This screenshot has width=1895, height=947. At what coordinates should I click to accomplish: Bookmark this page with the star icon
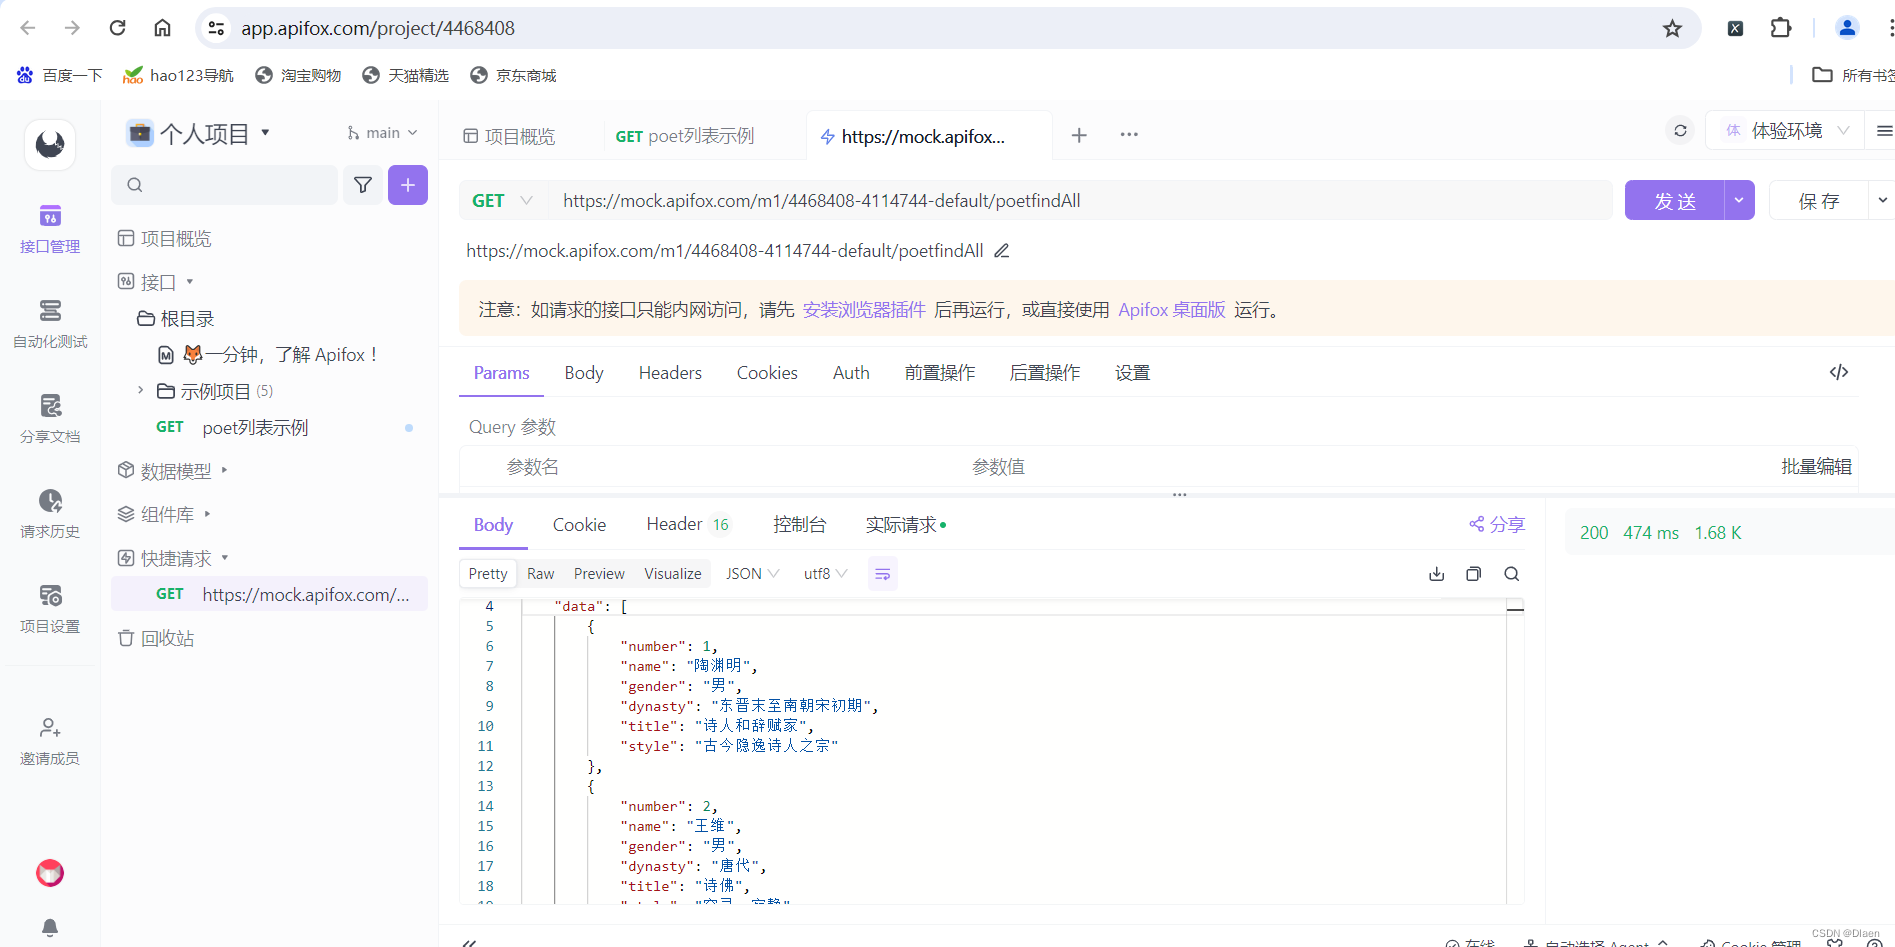tap(1672, 28)
